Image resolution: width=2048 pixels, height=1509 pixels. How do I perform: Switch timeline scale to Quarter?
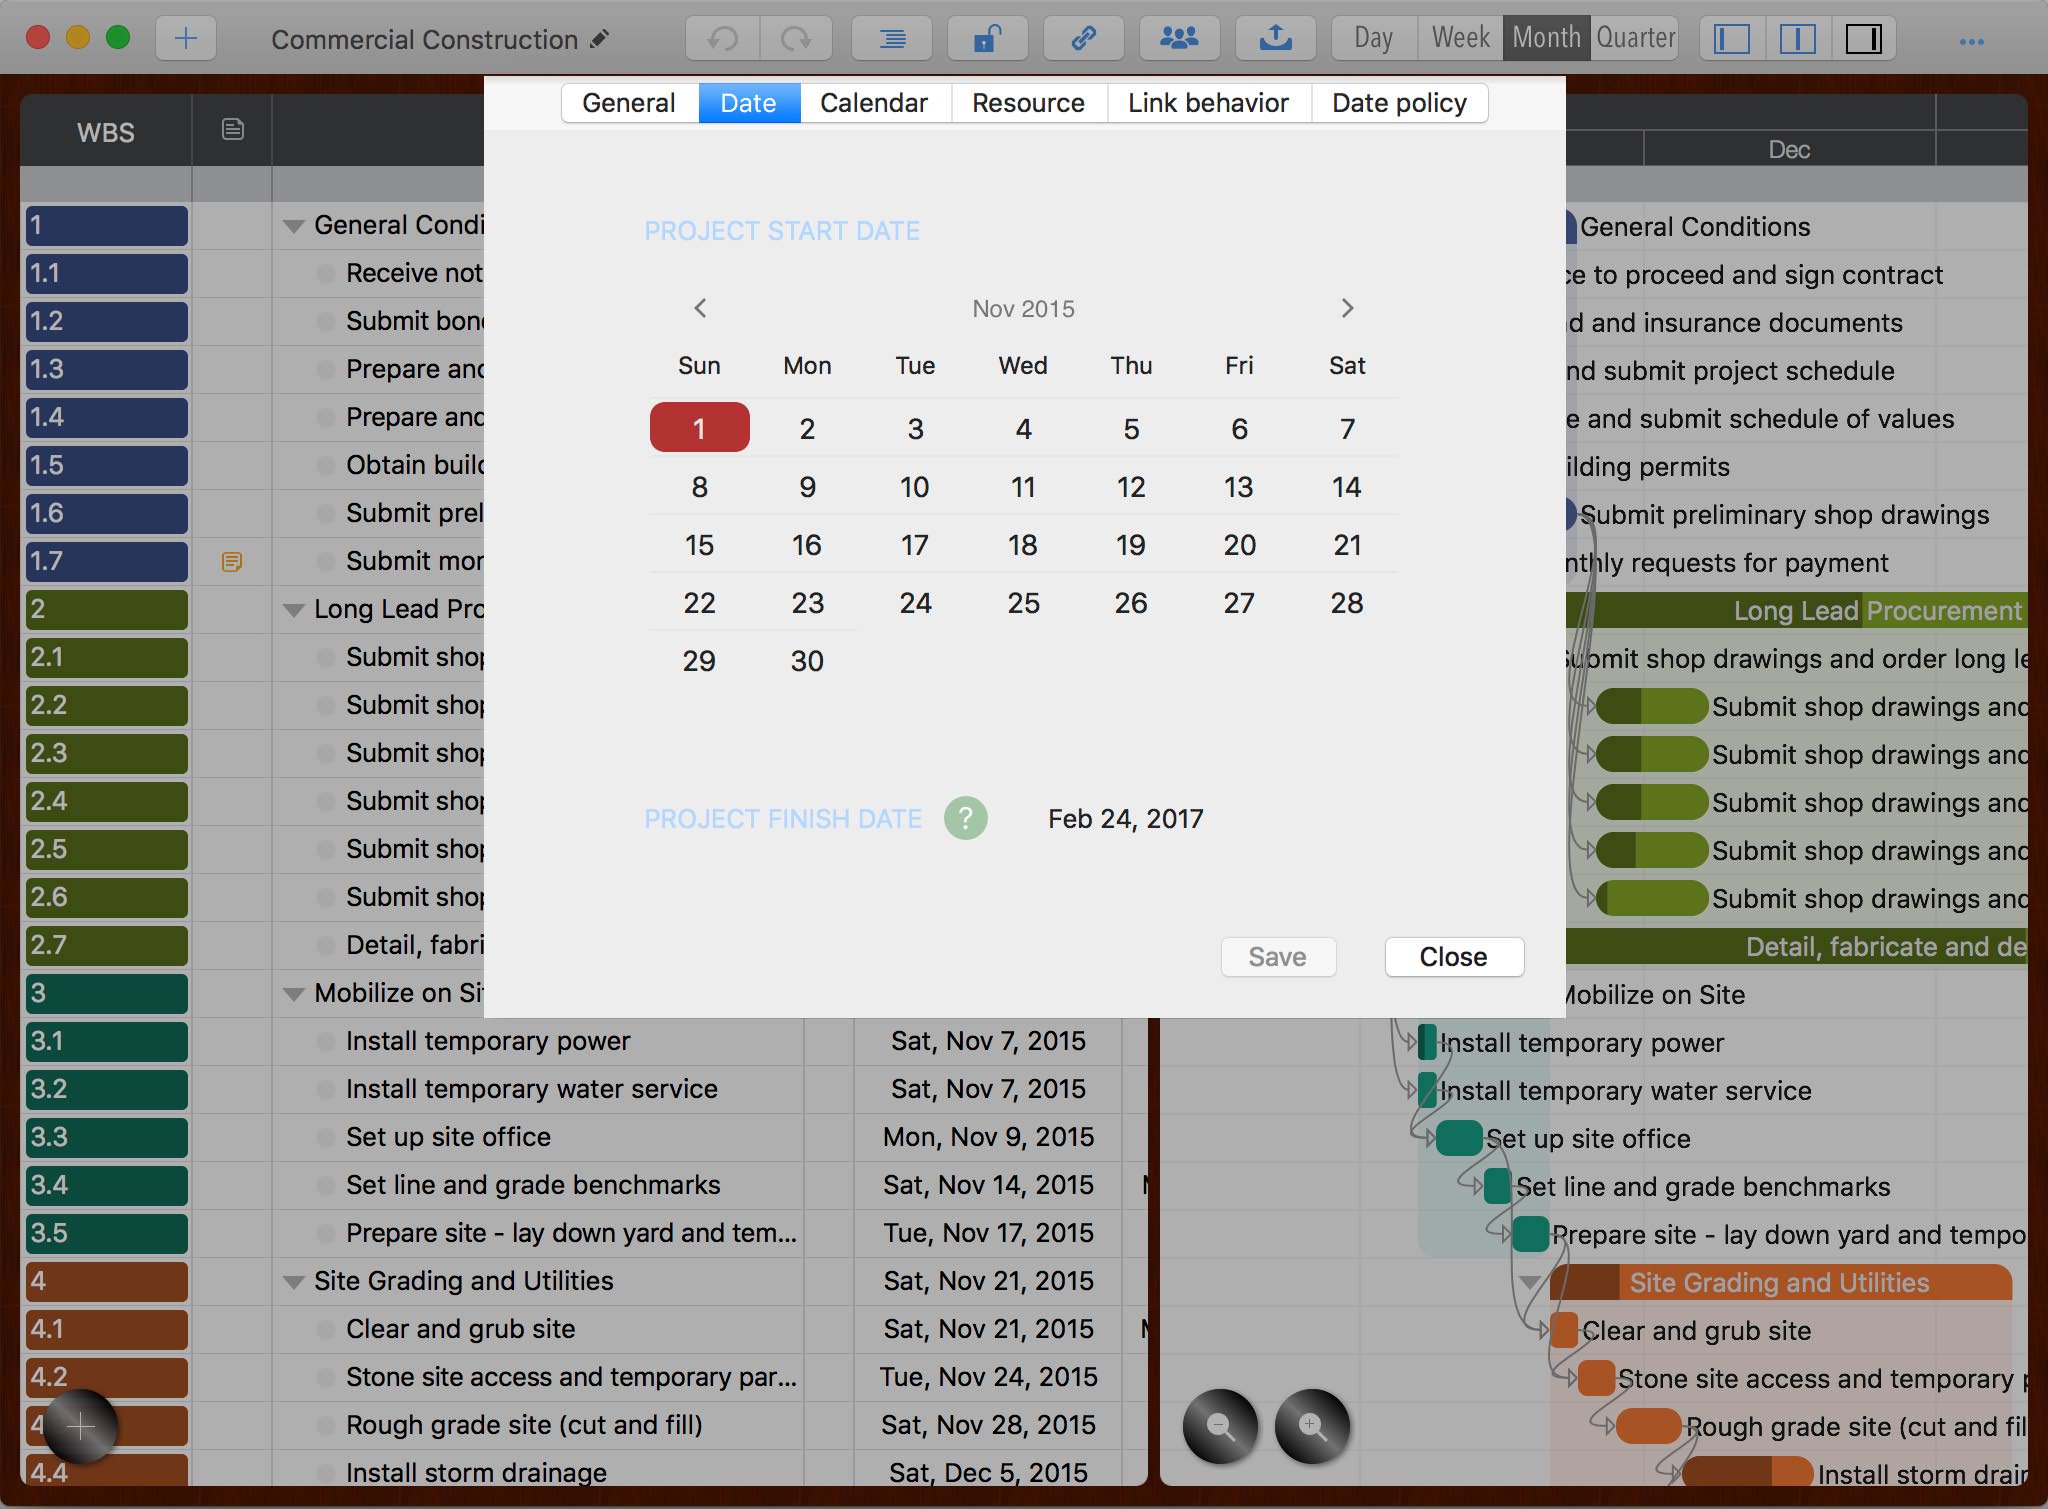(x=1635, y=39)
